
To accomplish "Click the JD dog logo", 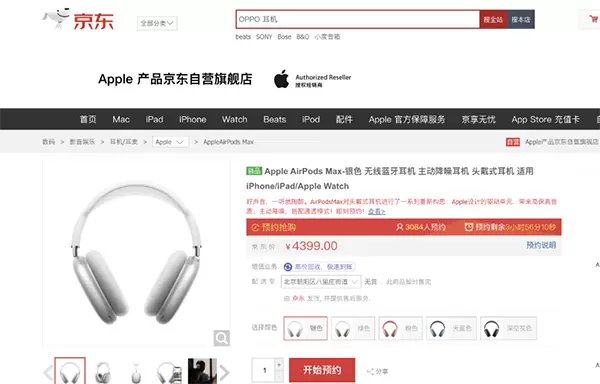I will tap(56, 18).
